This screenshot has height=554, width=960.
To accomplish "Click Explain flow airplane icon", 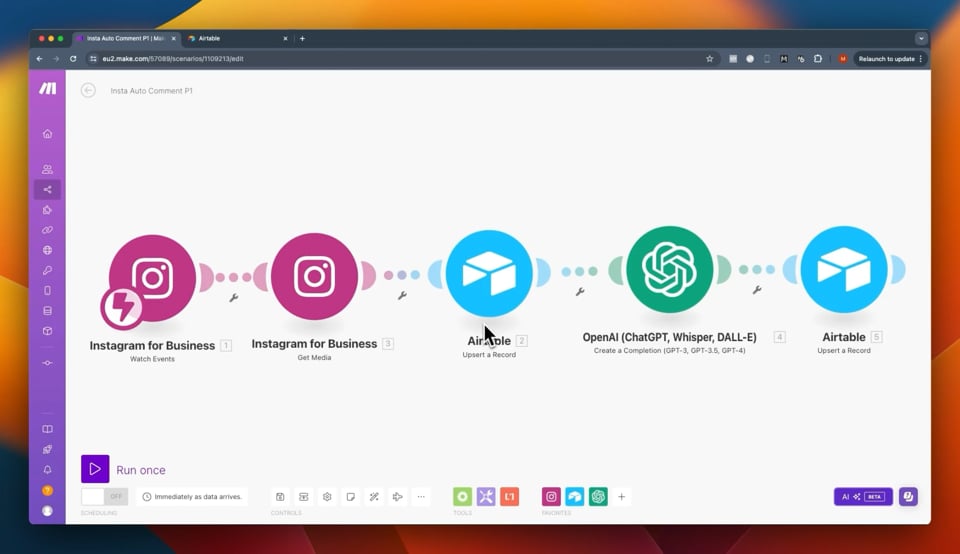I will (x=397, y=496).
